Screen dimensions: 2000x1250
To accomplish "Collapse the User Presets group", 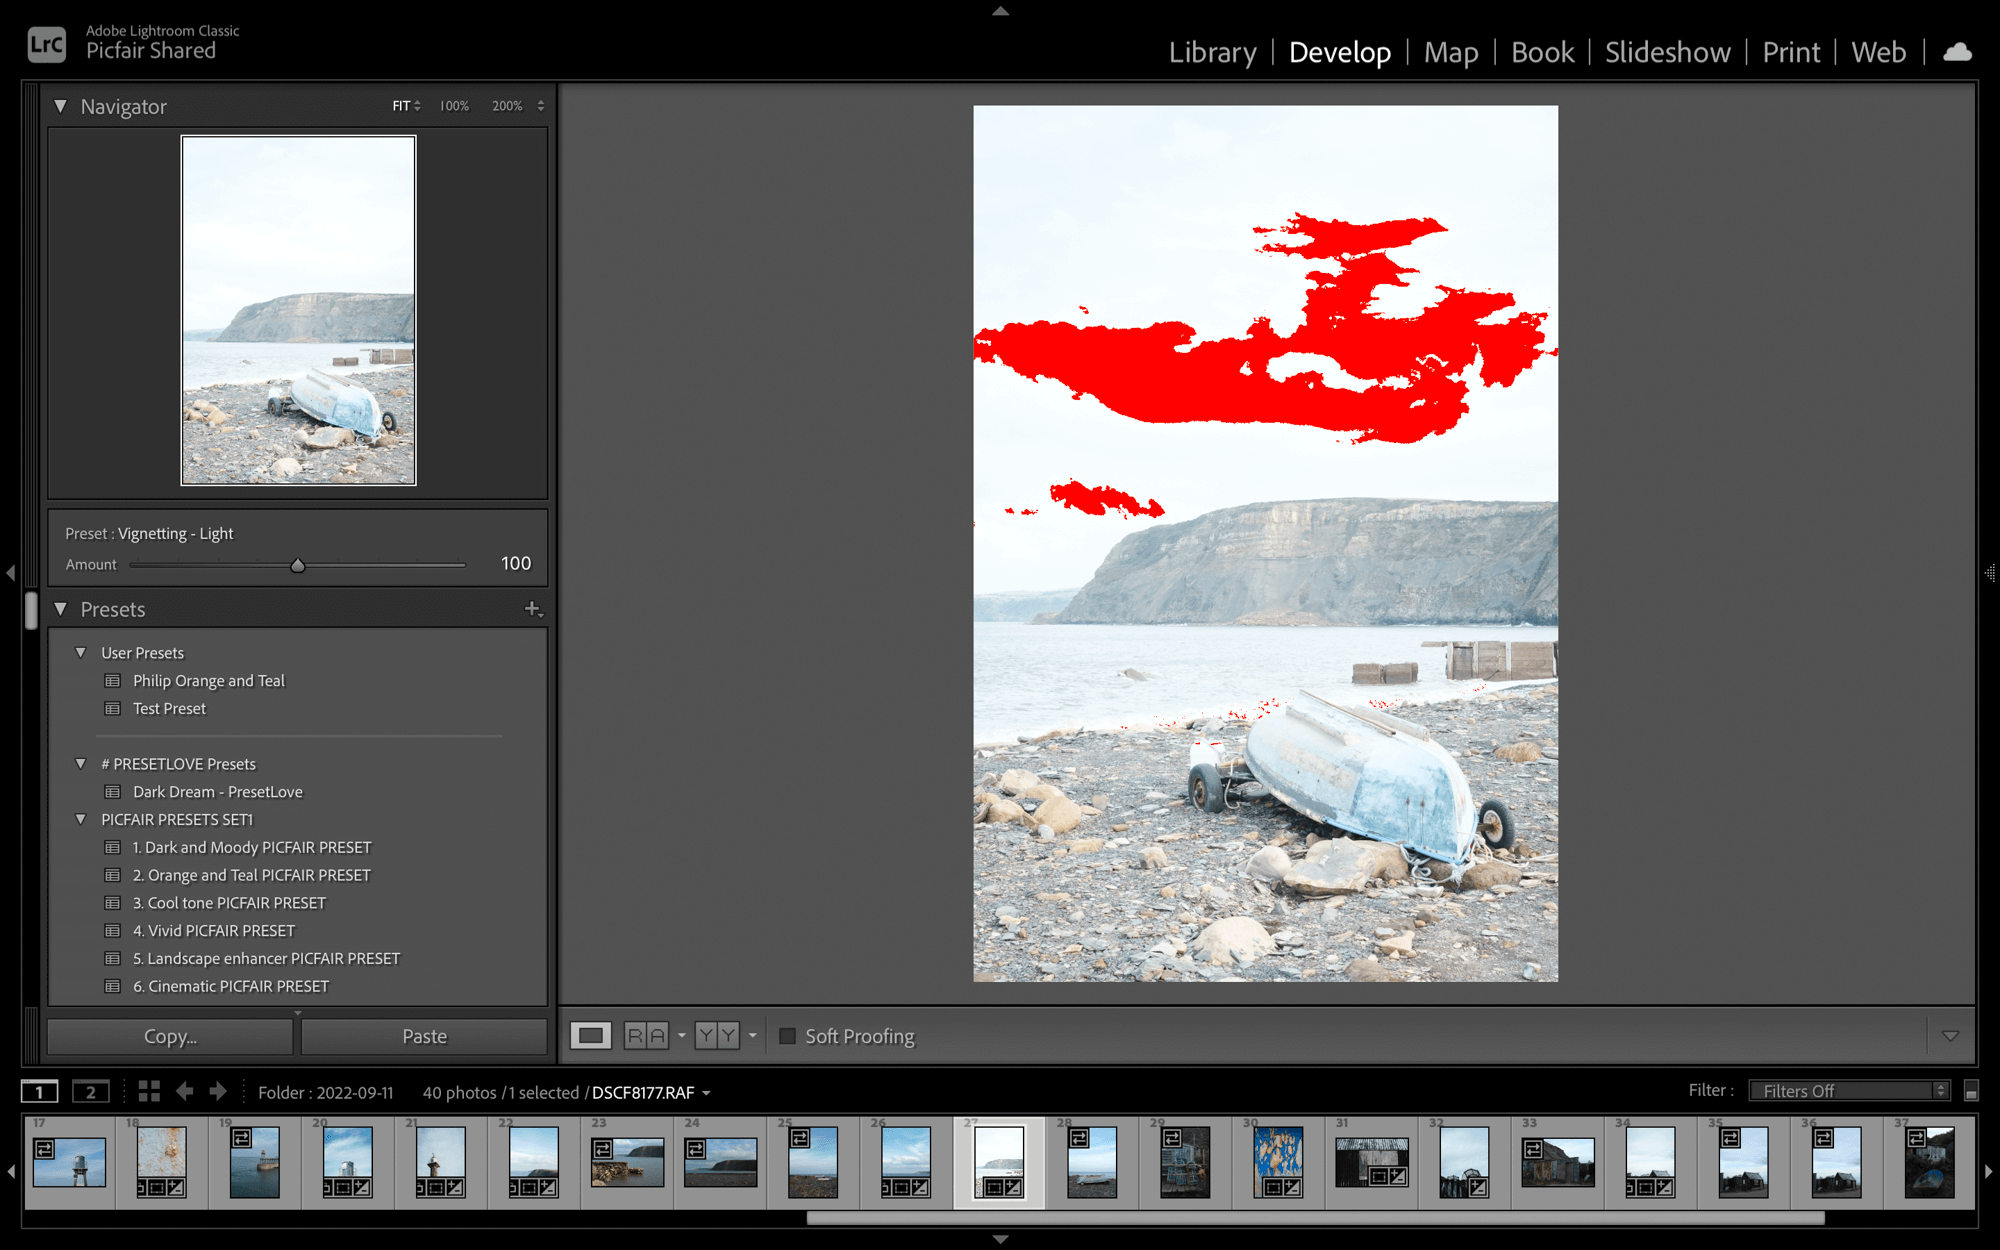I will [81, 653].
